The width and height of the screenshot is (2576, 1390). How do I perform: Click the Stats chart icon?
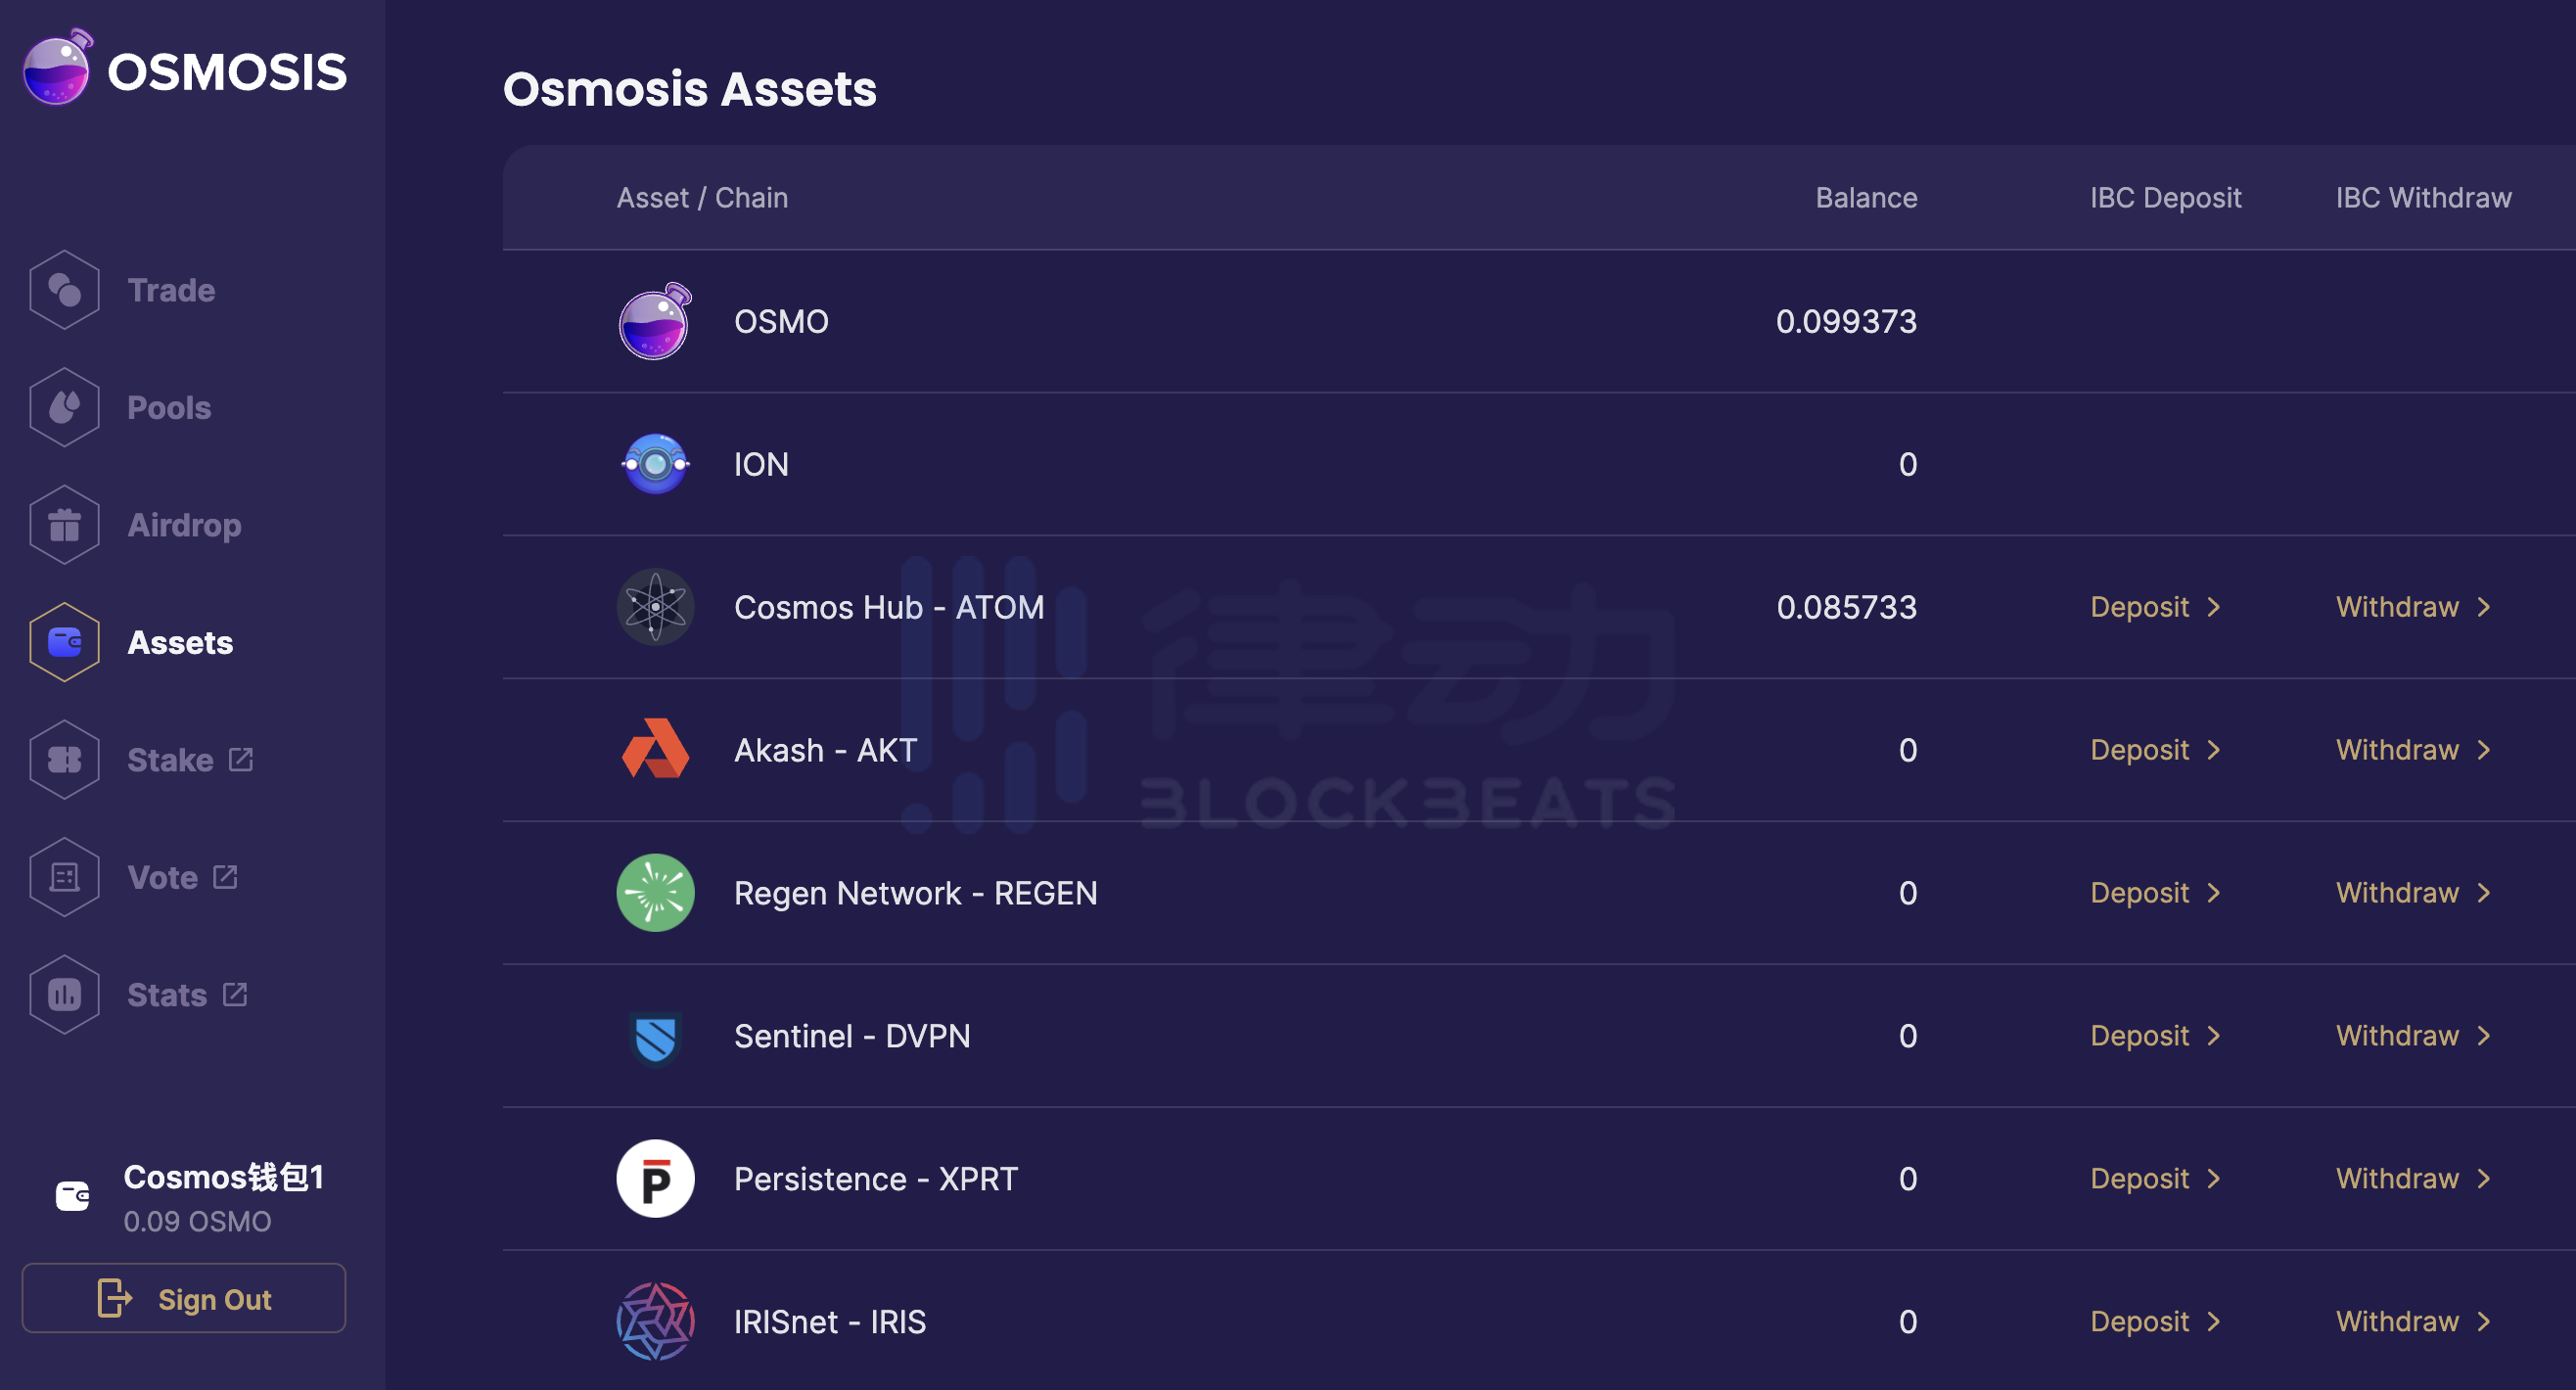coord(65,995)
